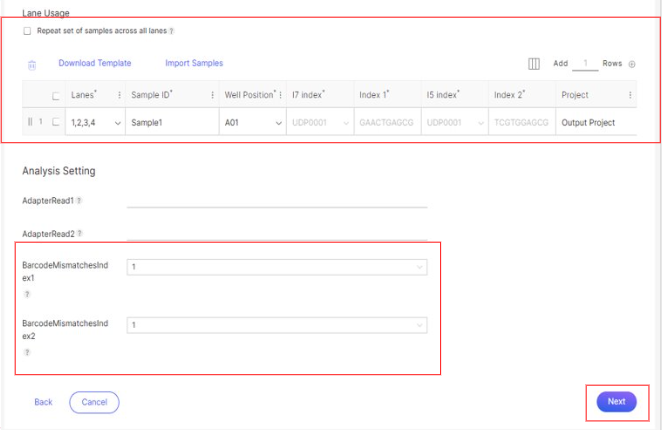The image size is (662, 430).
Task: Click the Import Samples link
Action: point(194,63)
